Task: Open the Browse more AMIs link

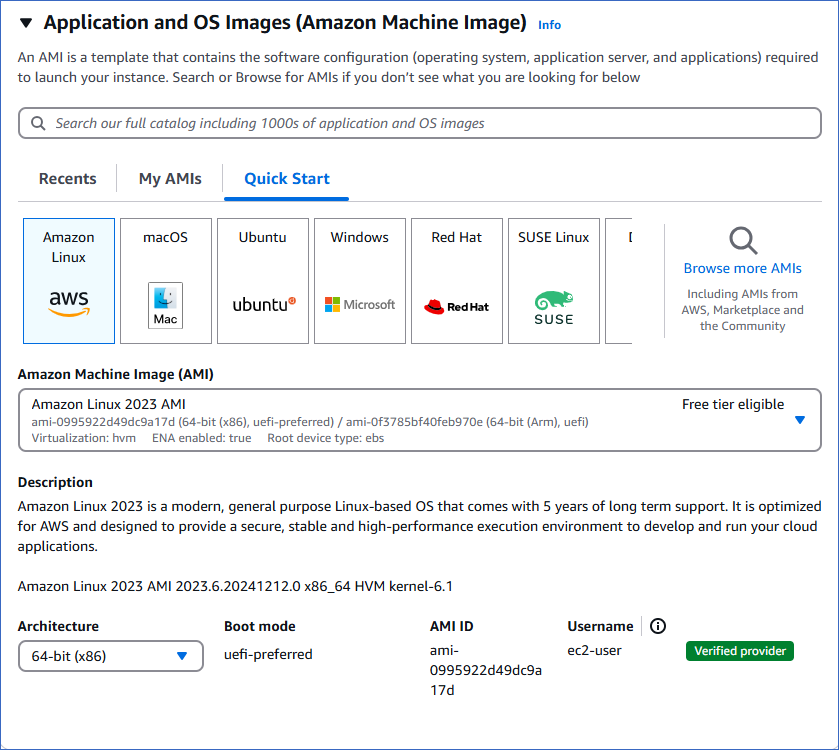Action: click(x=743, y=268)
